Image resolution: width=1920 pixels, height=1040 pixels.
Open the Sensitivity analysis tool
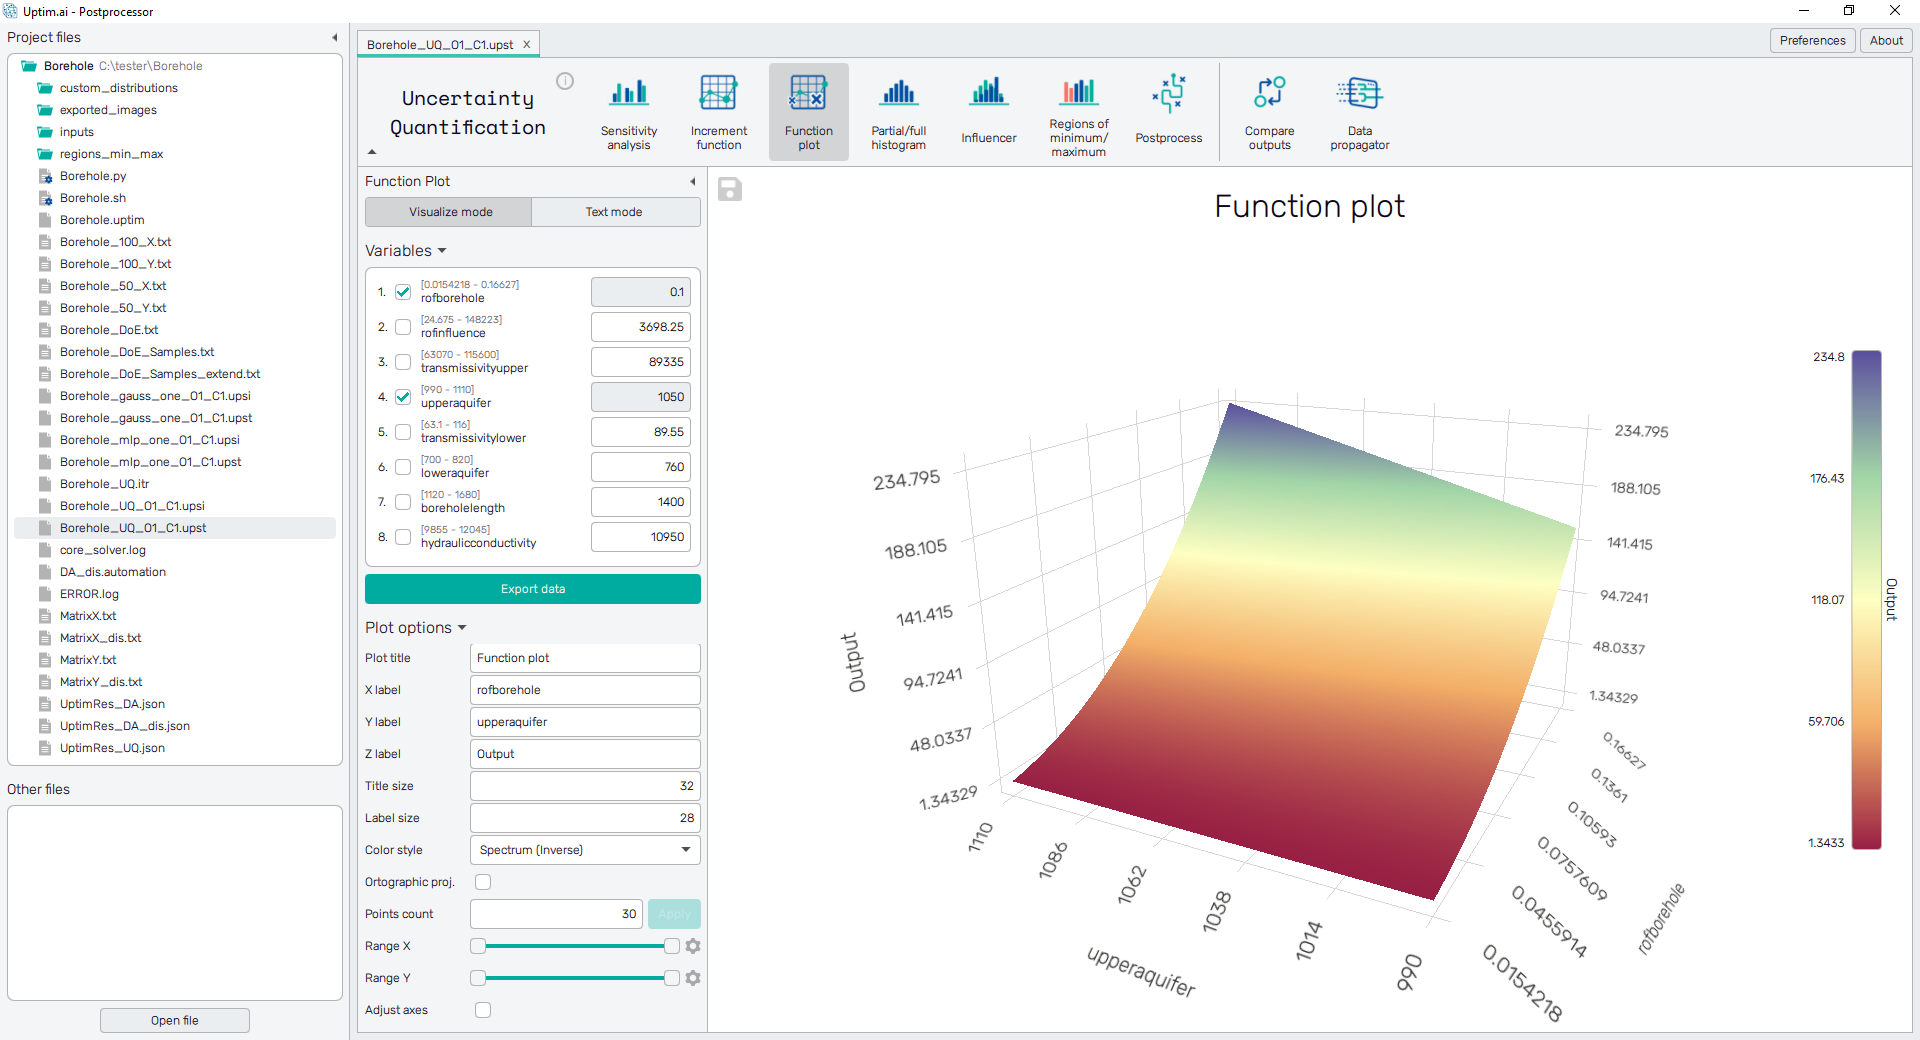[628, 113]
